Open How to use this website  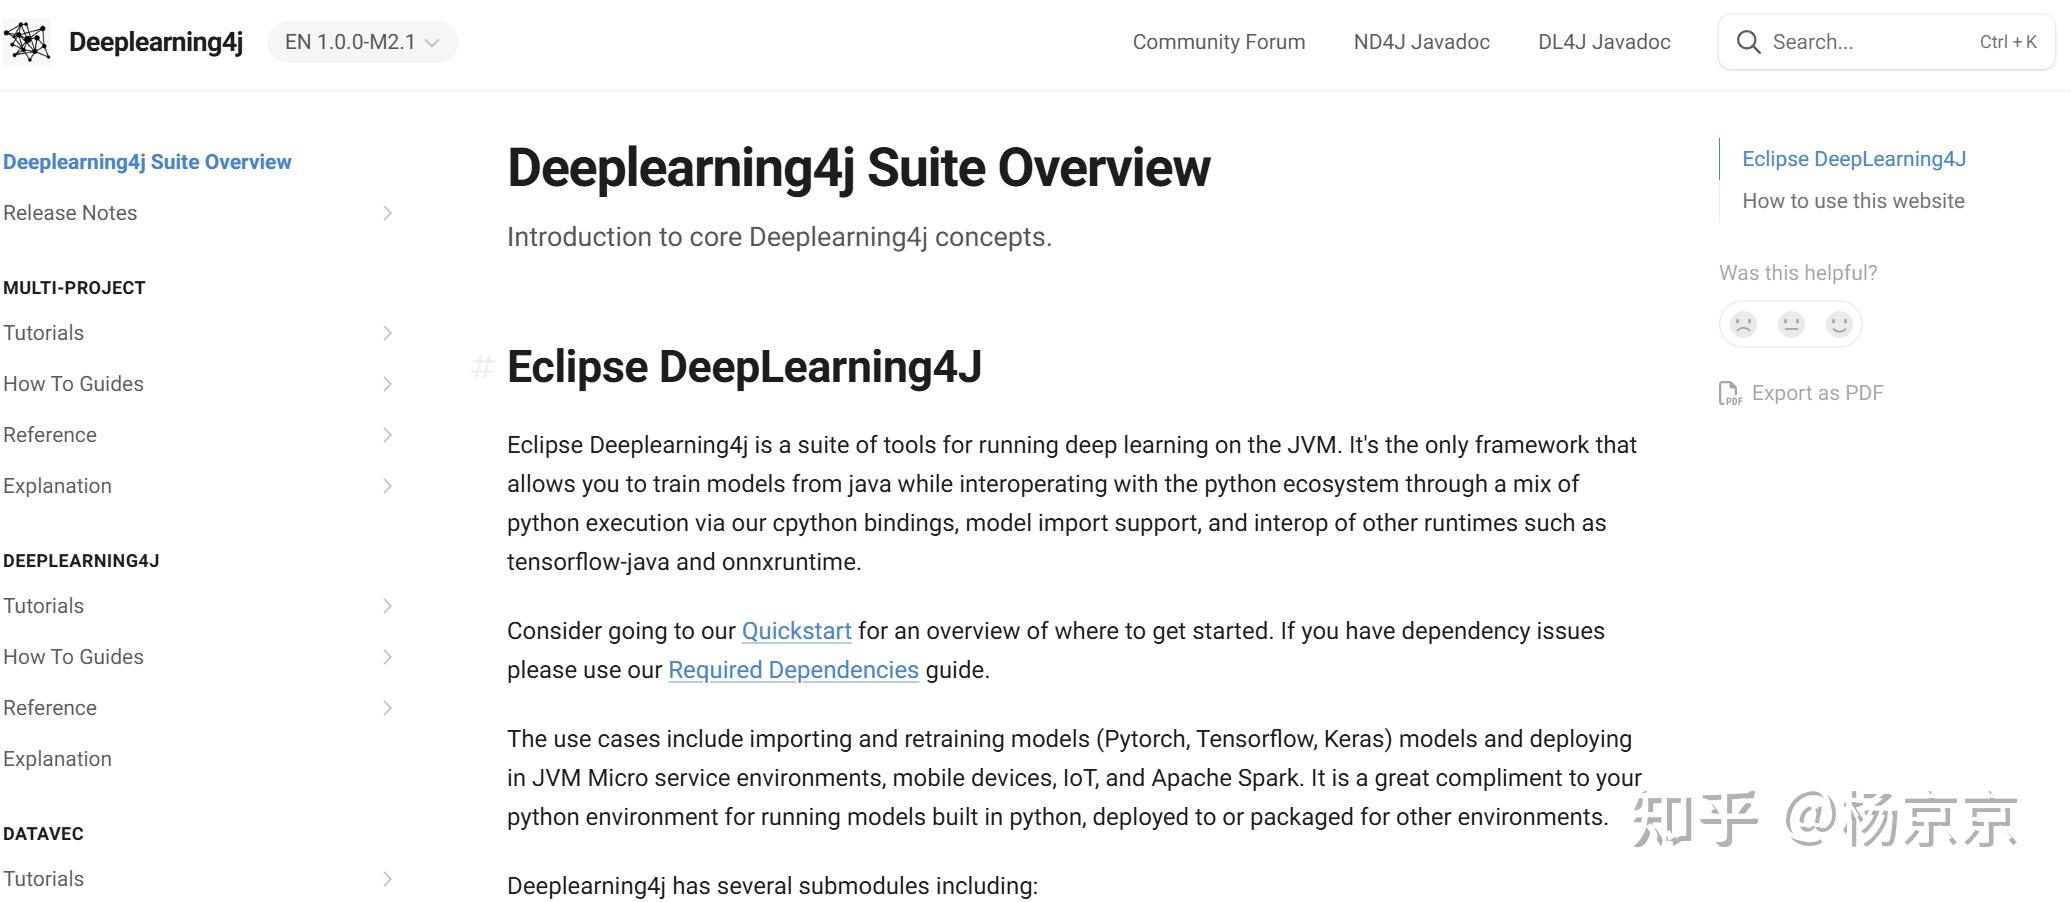click(x=1852, y=200)
